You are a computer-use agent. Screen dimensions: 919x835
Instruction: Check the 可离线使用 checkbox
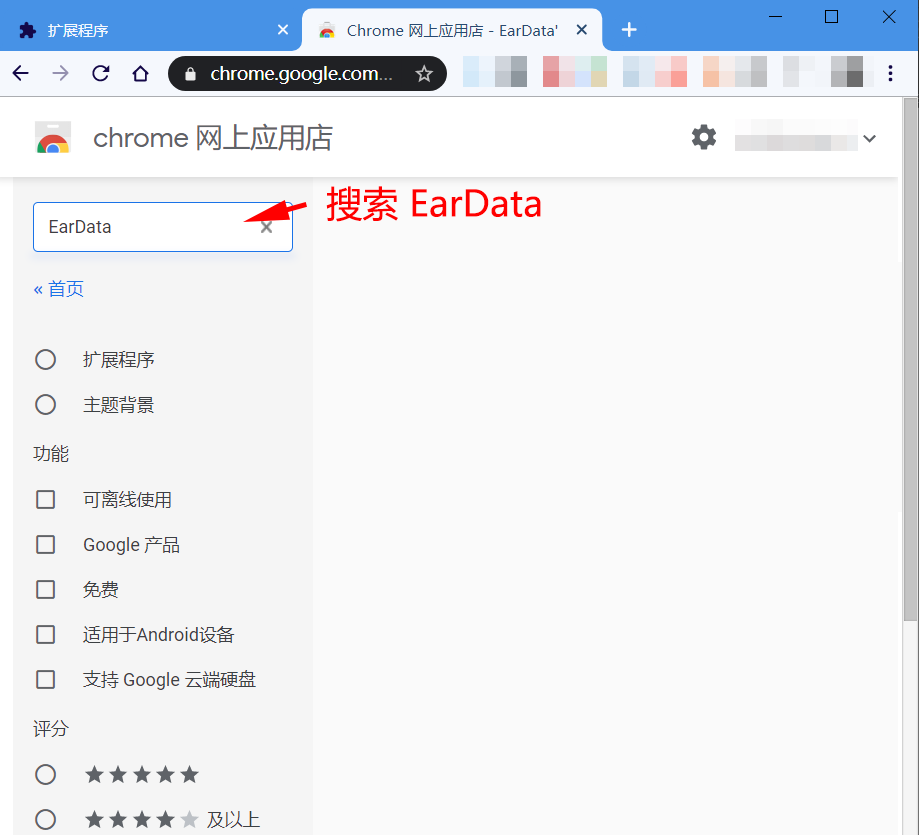[46, 500]
